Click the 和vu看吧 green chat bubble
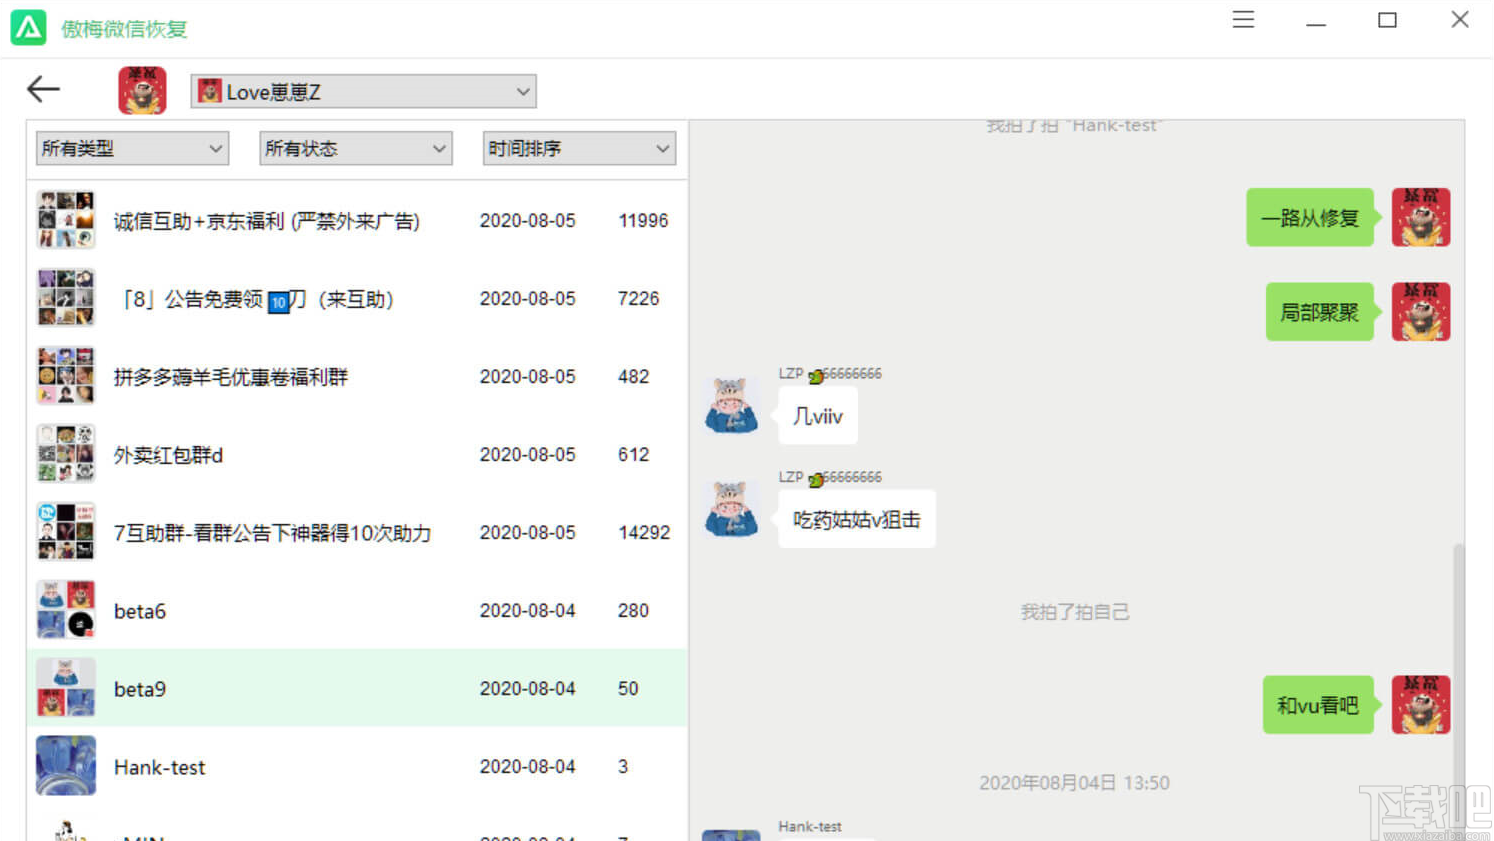This screenshot has width=1494, height=841. point(1317,705)
